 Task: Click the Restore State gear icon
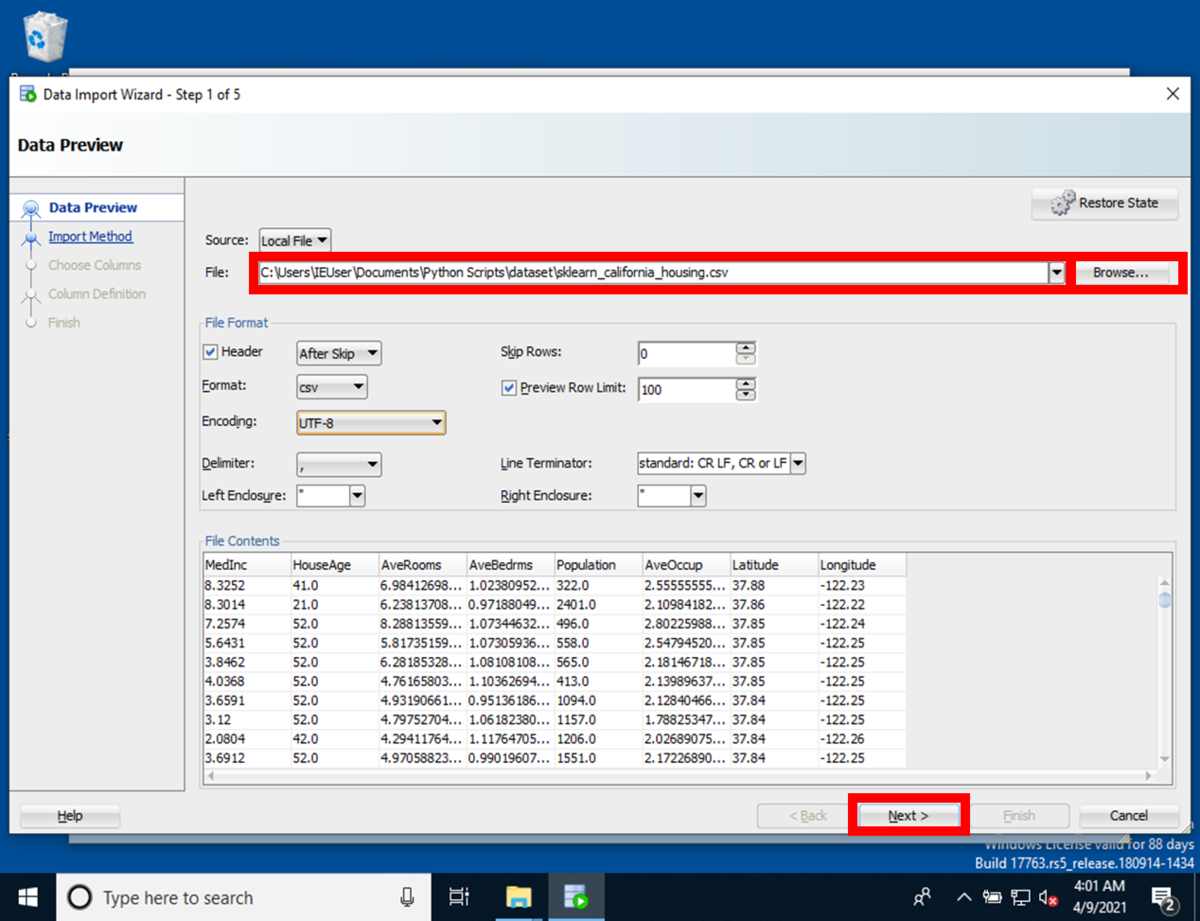pos(1061,203)
